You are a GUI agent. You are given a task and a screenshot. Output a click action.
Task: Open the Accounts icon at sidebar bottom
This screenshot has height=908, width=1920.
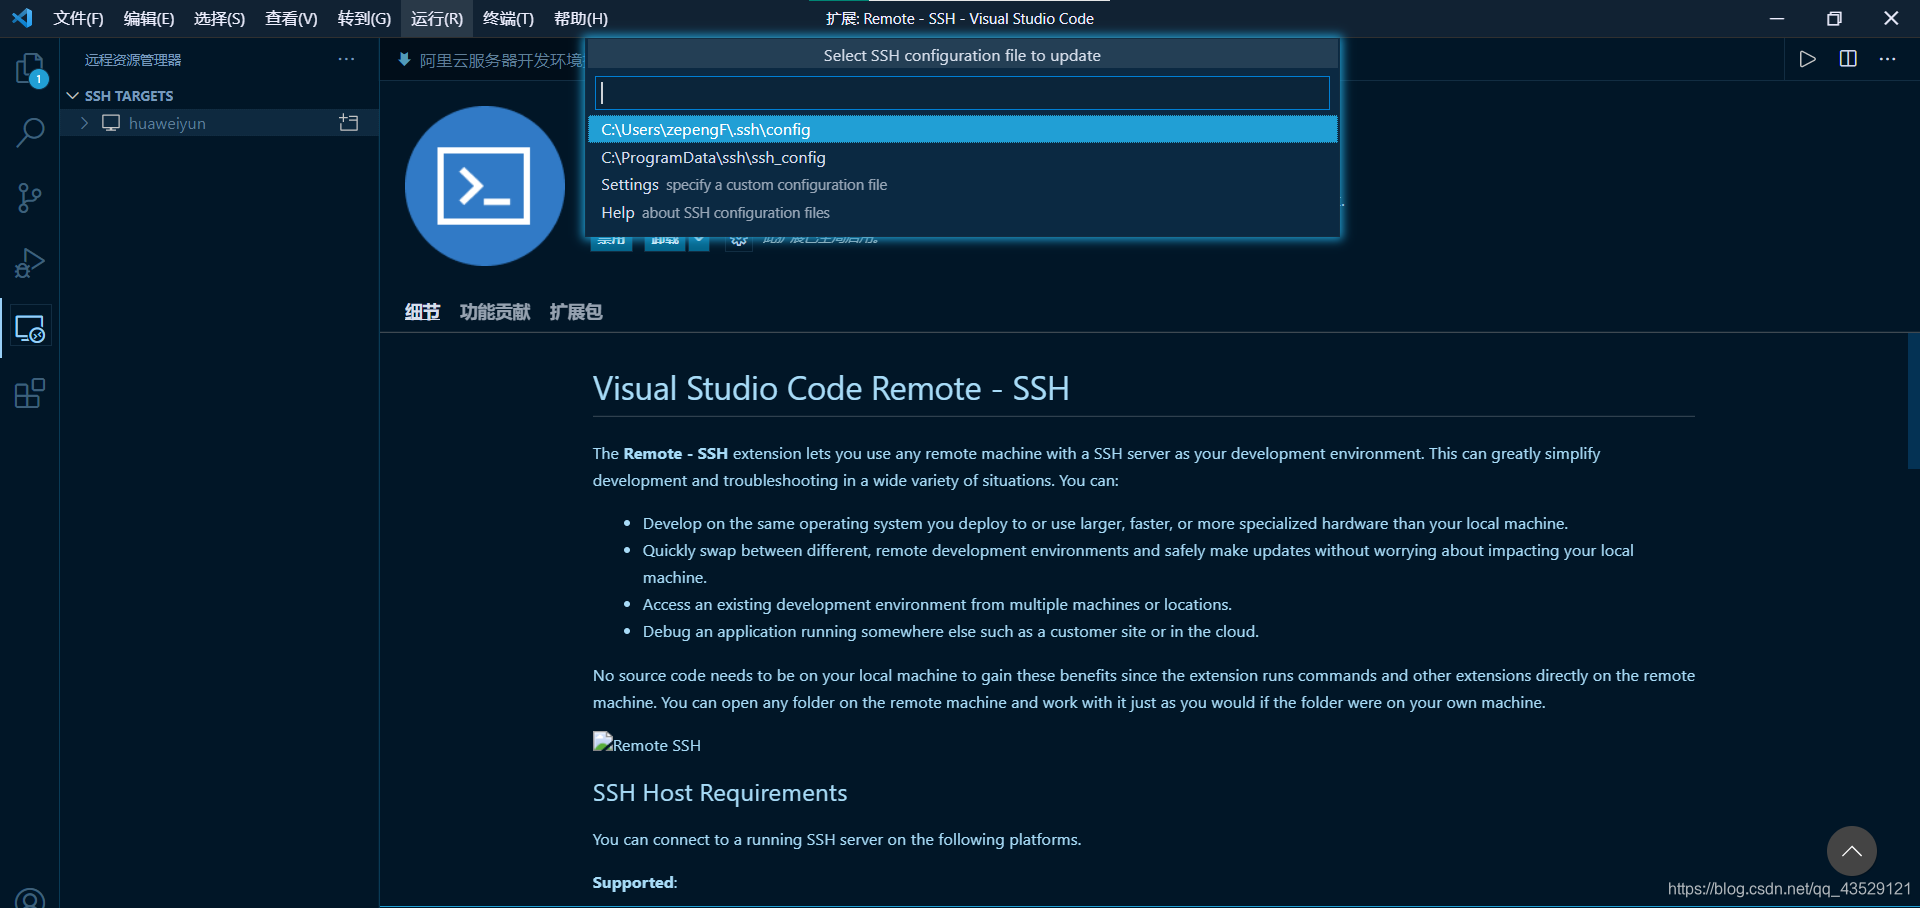coord(30,899)
